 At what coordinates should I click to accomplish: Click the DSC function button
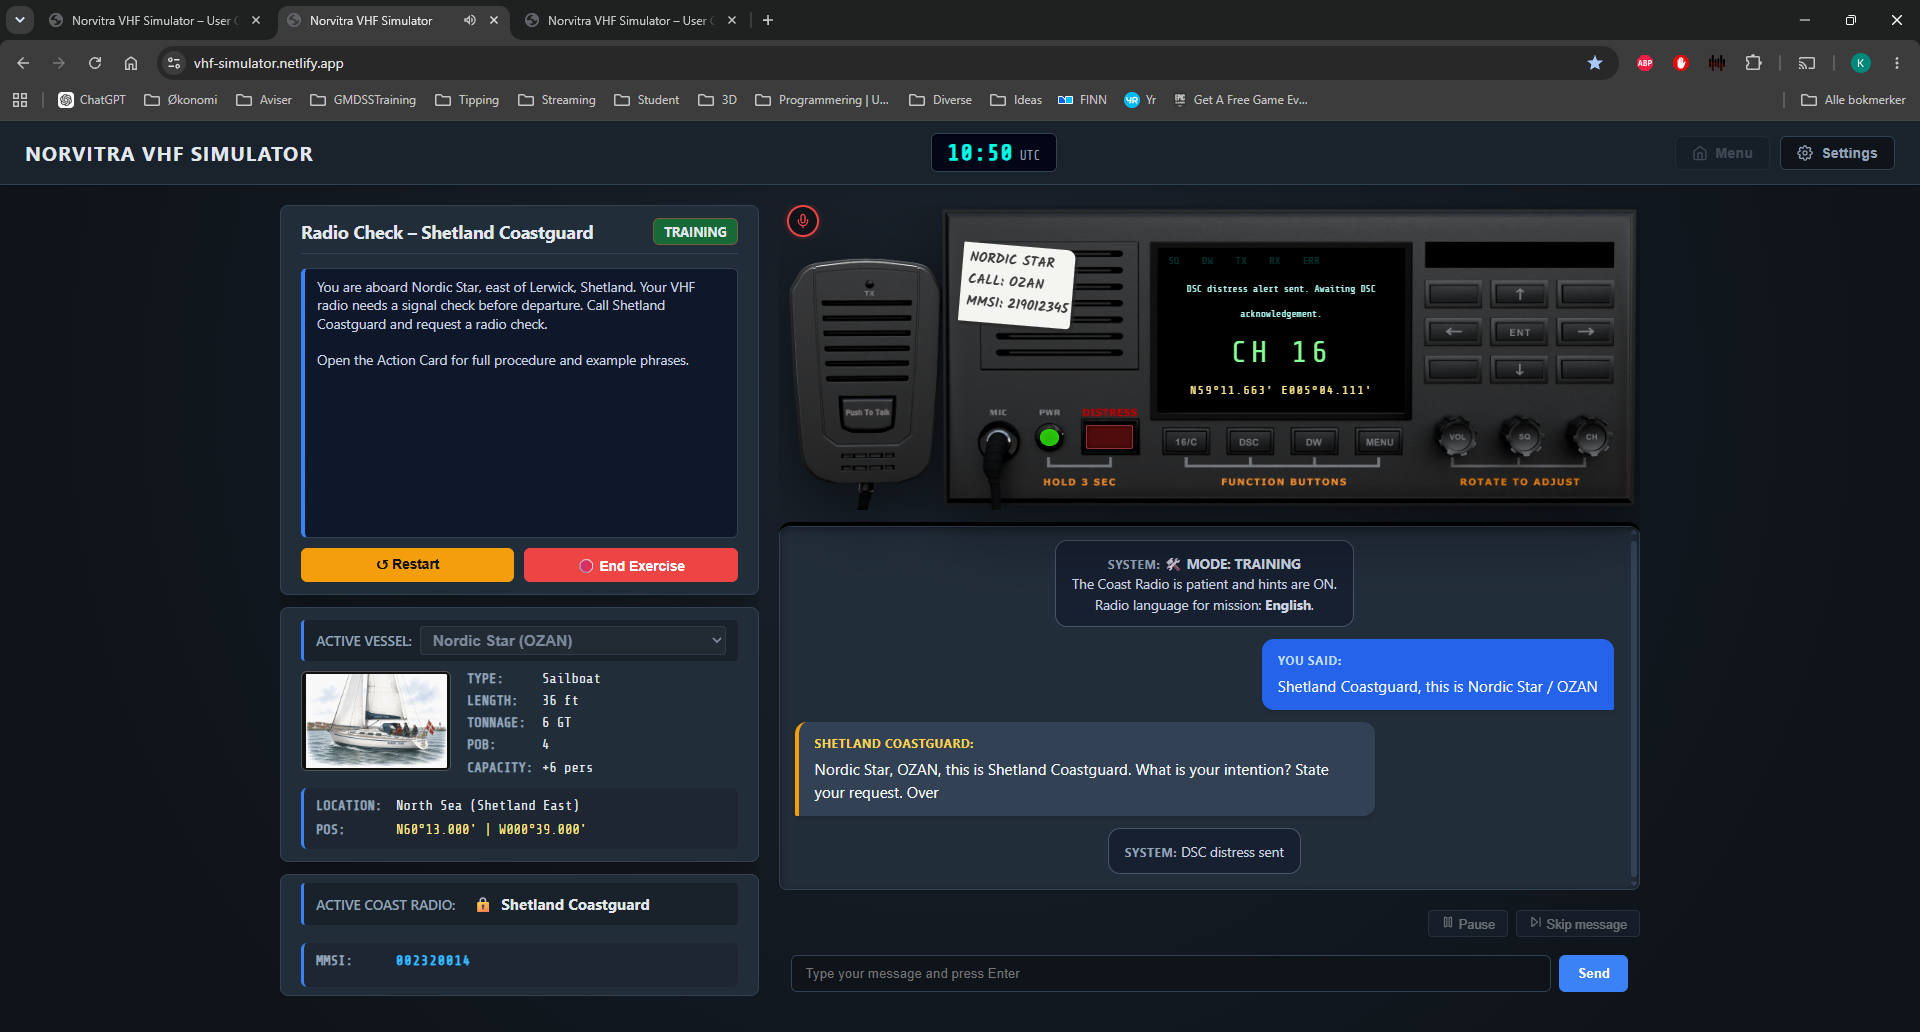pos(1249,441)
